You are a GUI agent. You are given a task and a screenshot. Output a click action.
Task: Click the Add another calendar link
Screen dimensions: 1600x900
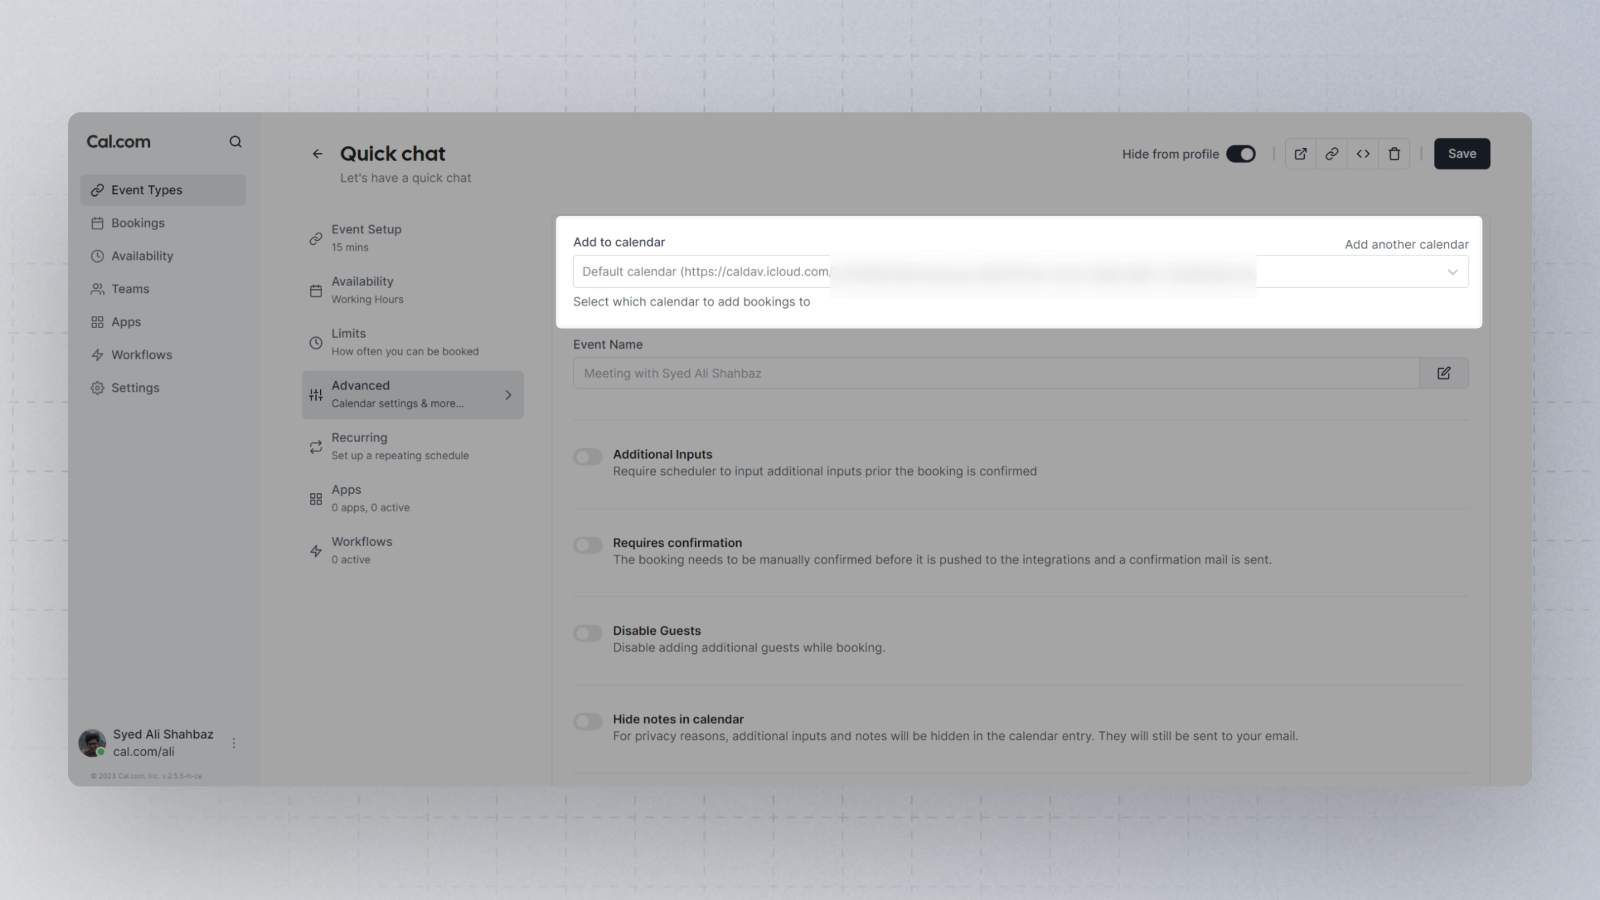pos(1406,244)
